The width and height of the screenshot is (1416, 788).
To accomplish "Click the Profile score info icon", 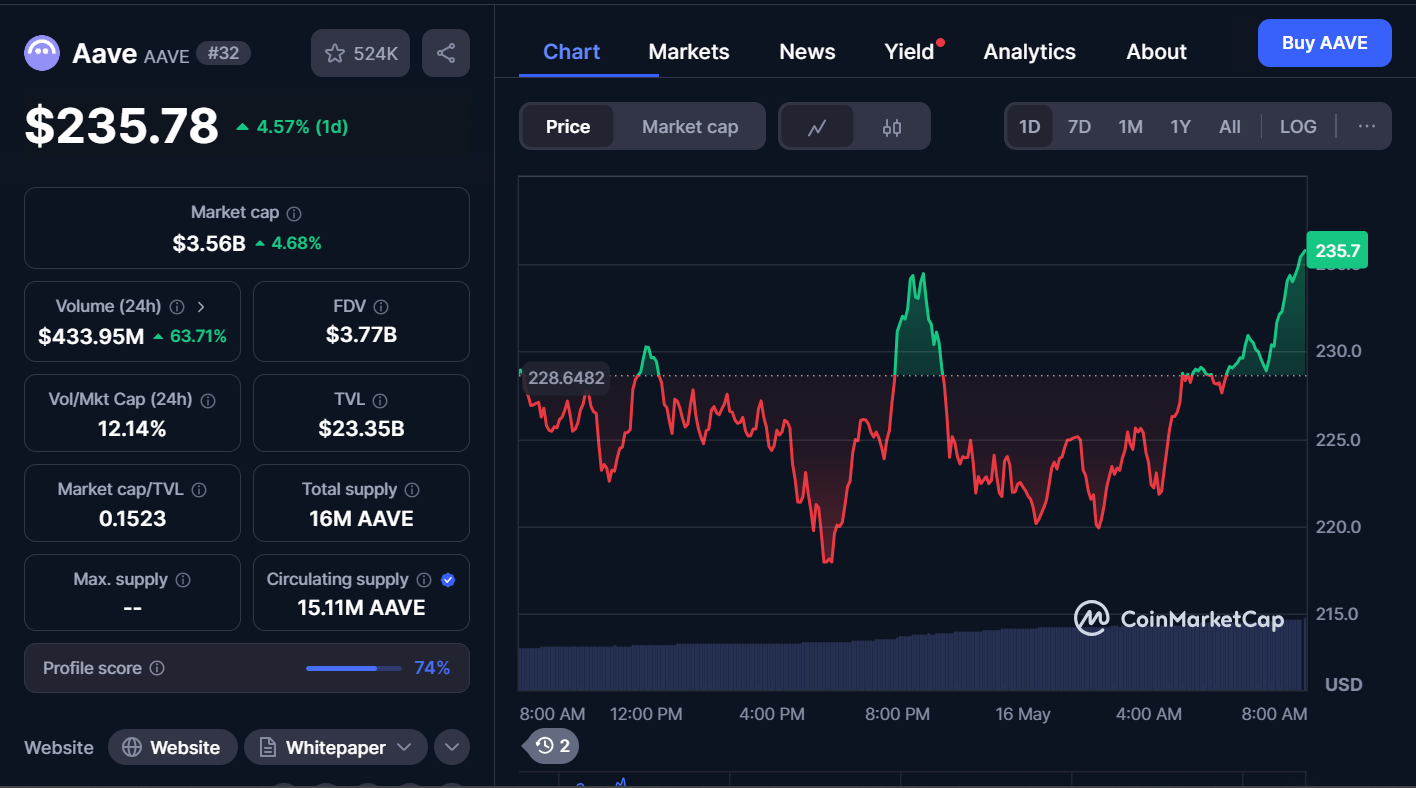I will click(x=157, y=668).
